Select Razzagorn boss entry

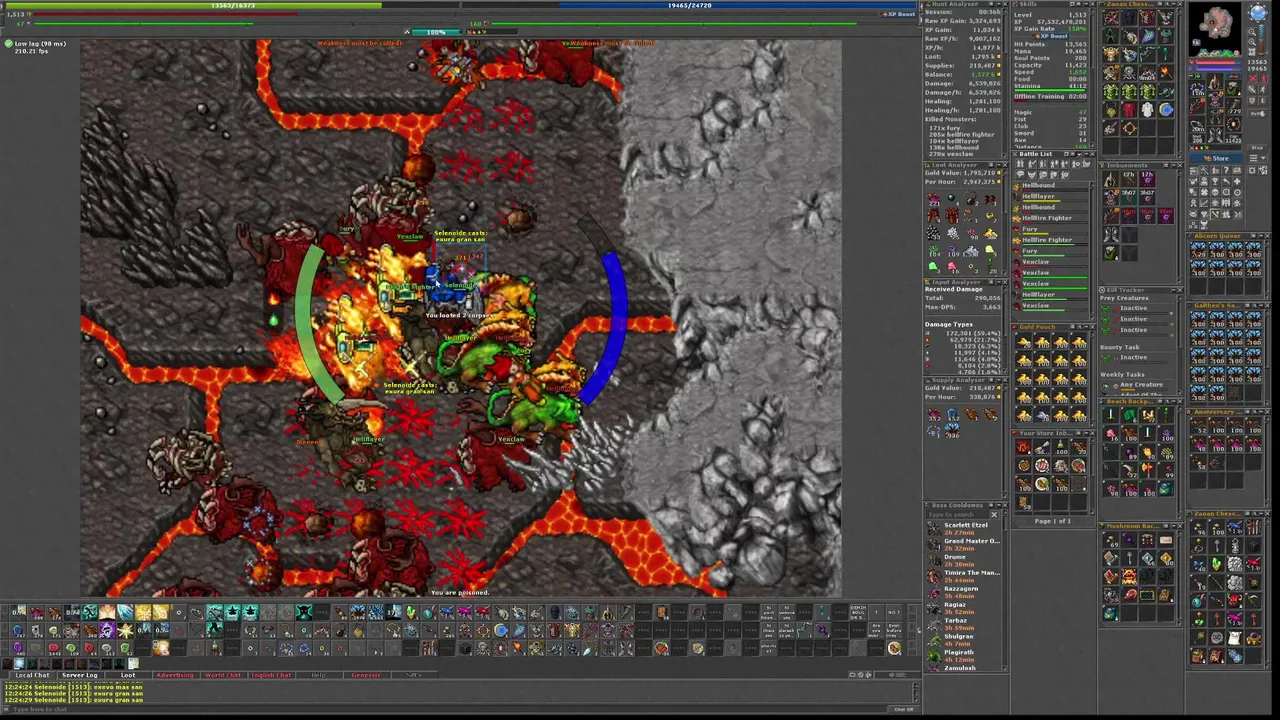(x=963, y=592)
